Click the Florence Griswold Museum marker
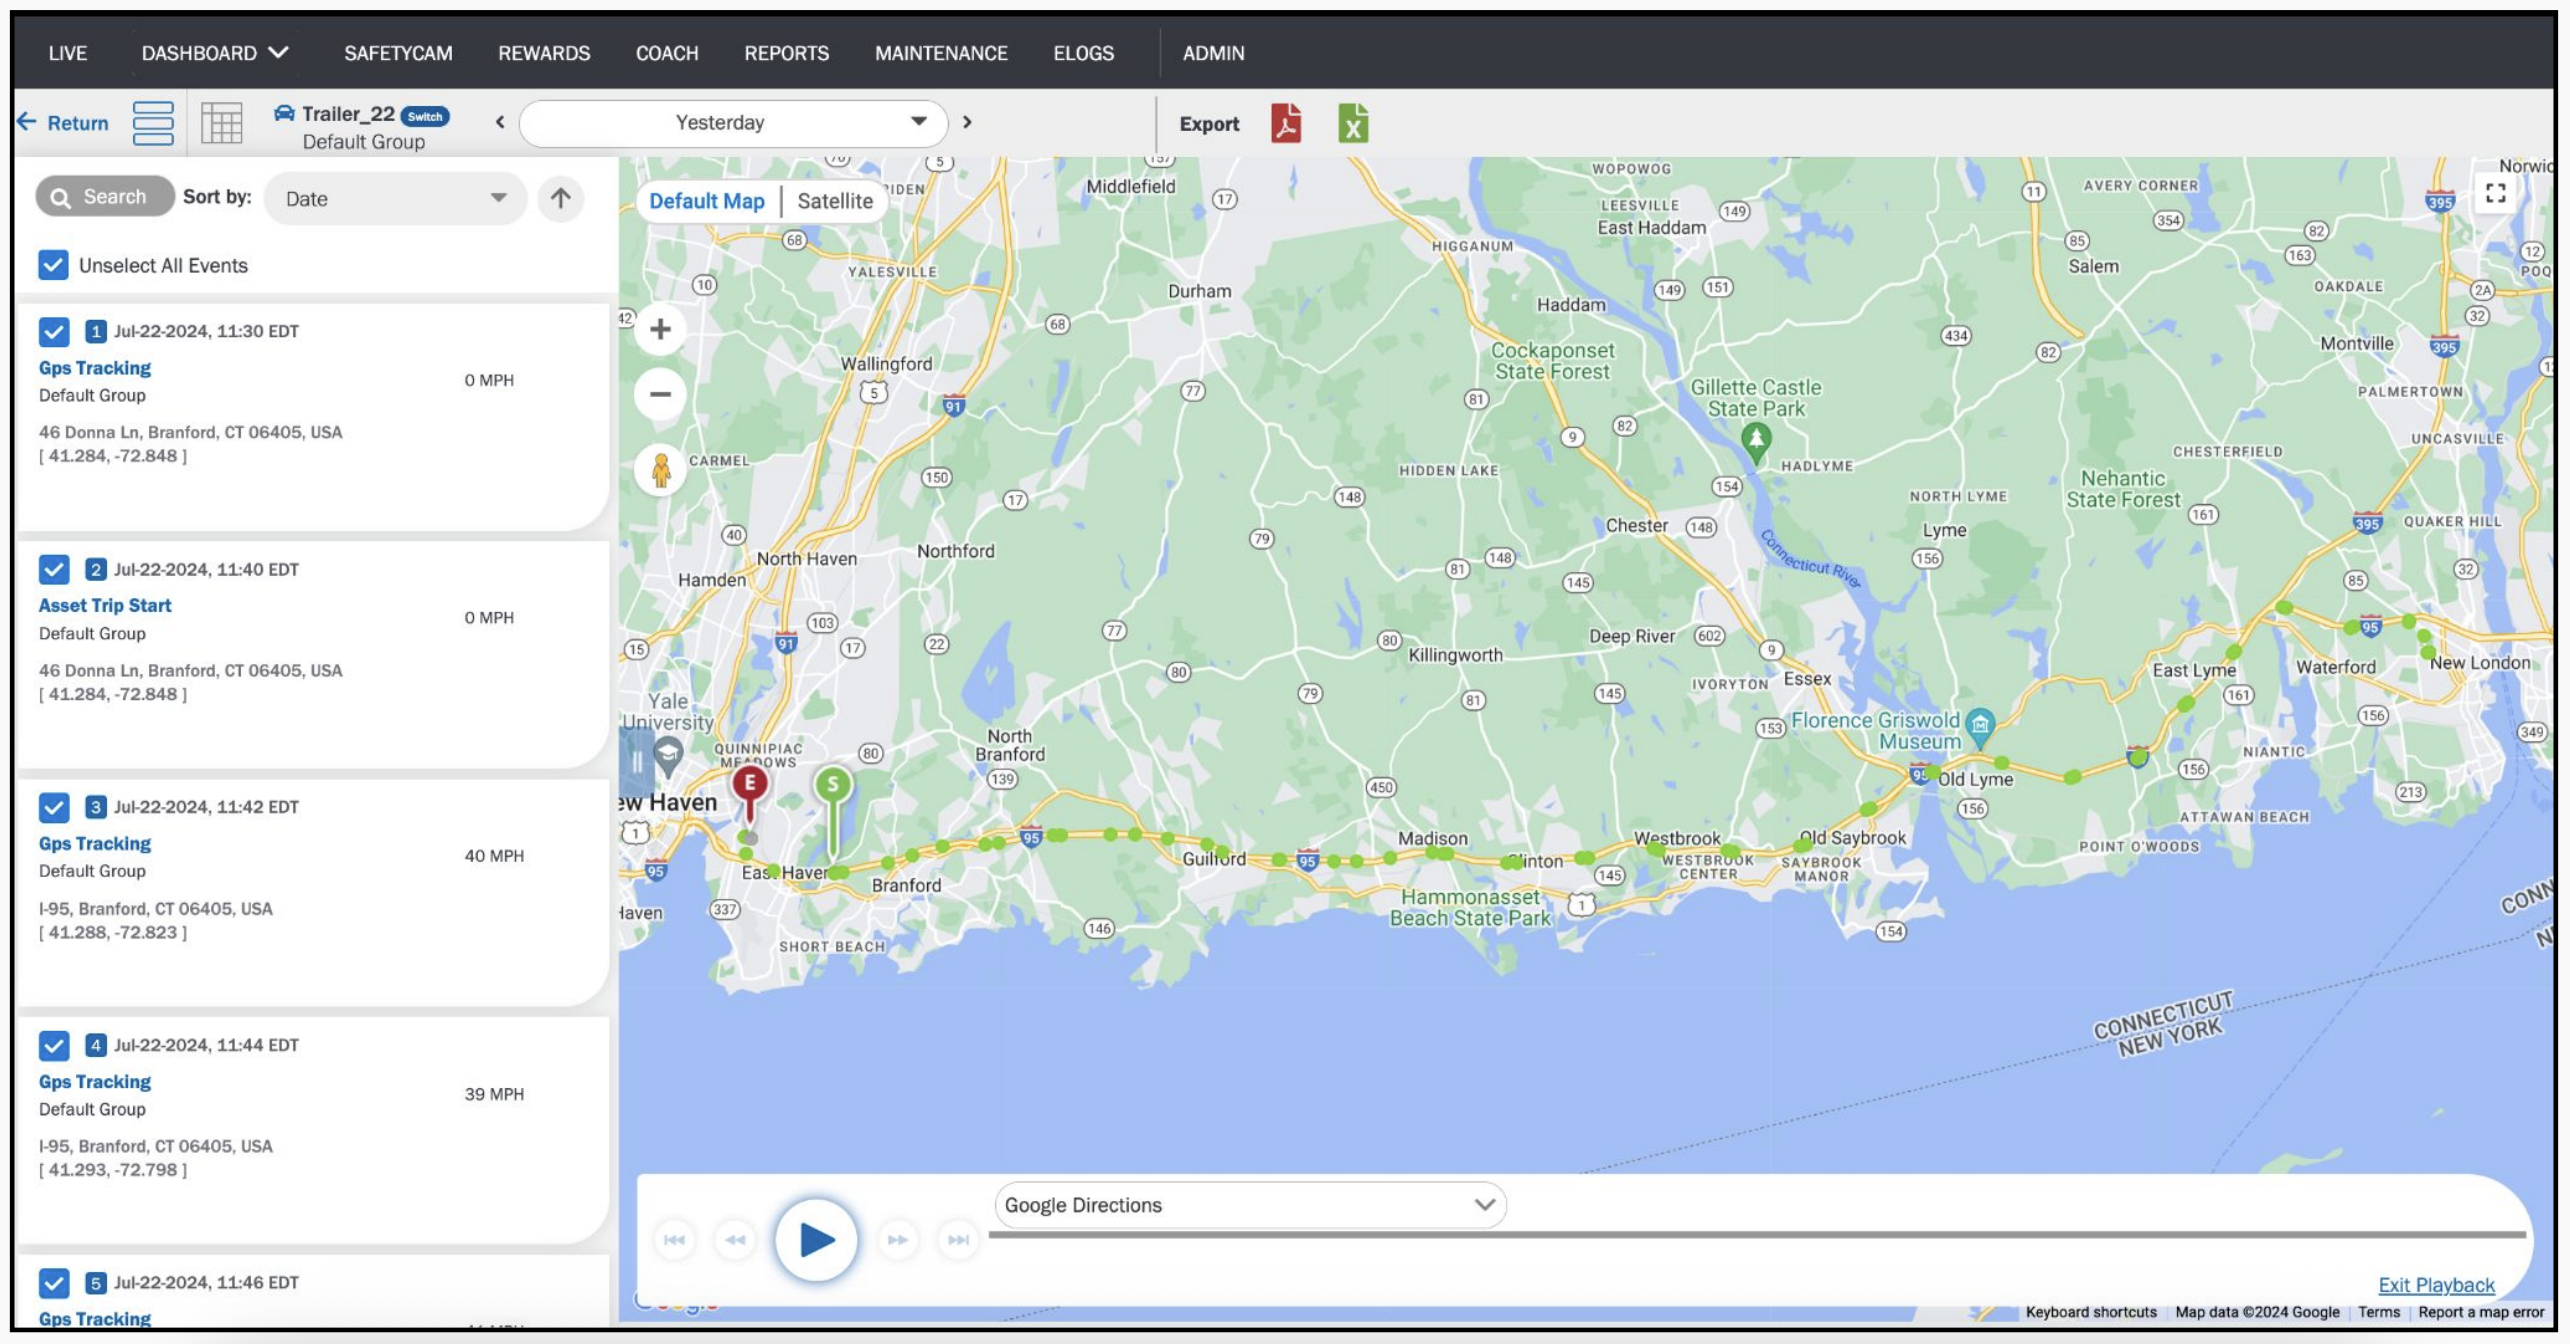This screenshot has height=1344, width=2570. (x=1979, y=727)
